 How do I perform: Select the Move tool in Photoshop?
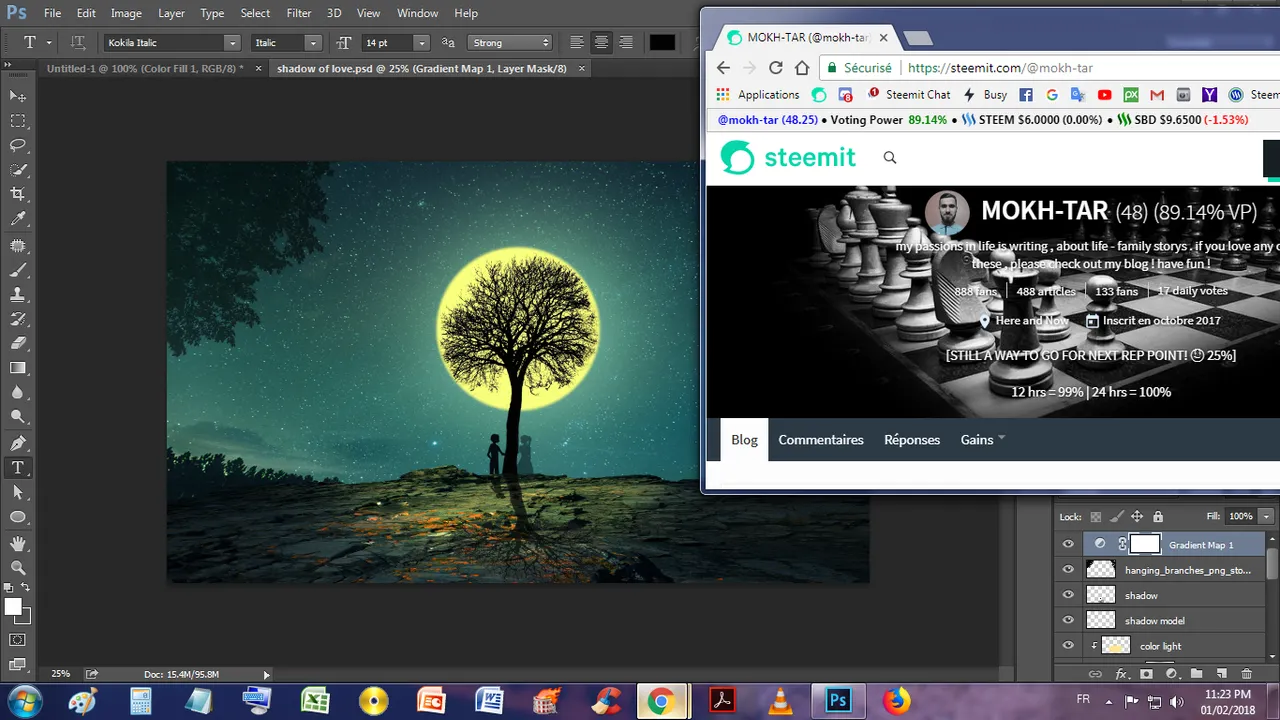[x=18, y=95]
